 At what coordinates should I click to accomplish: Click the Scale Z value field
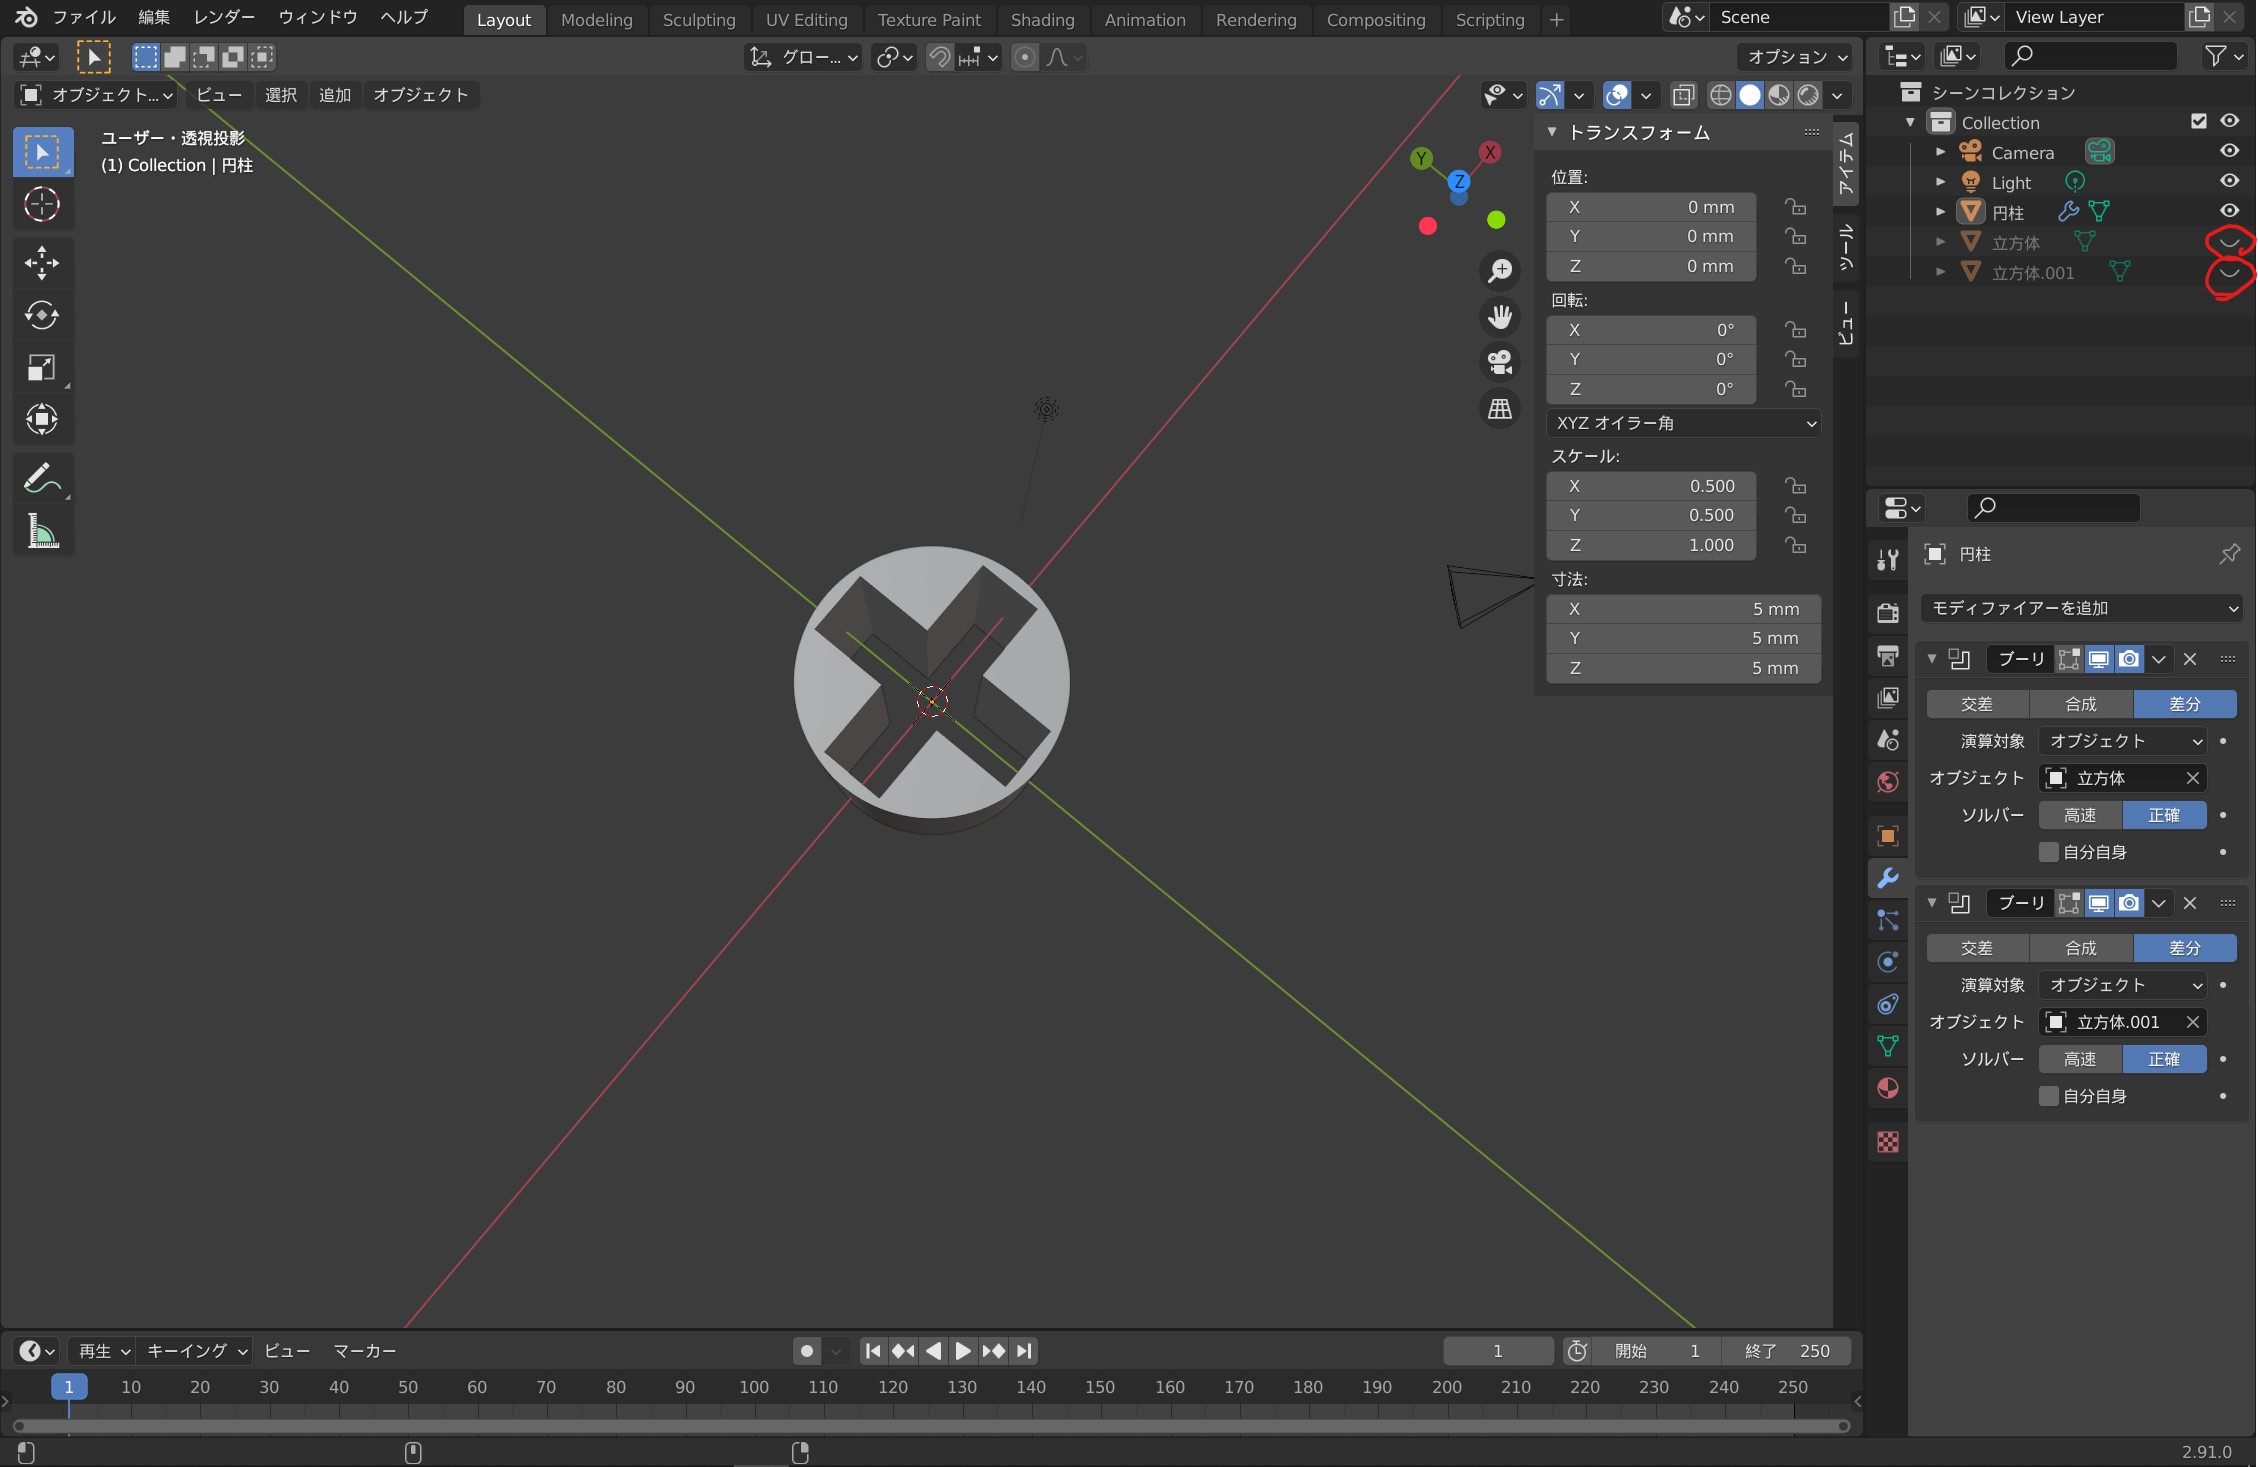pos(1651,545)
